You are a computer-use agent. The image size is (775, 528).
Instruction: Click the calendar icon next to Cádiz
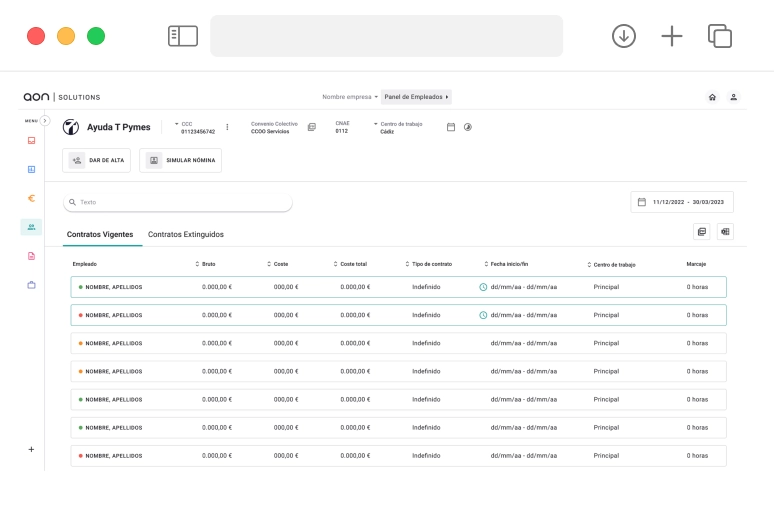point(451,127)
